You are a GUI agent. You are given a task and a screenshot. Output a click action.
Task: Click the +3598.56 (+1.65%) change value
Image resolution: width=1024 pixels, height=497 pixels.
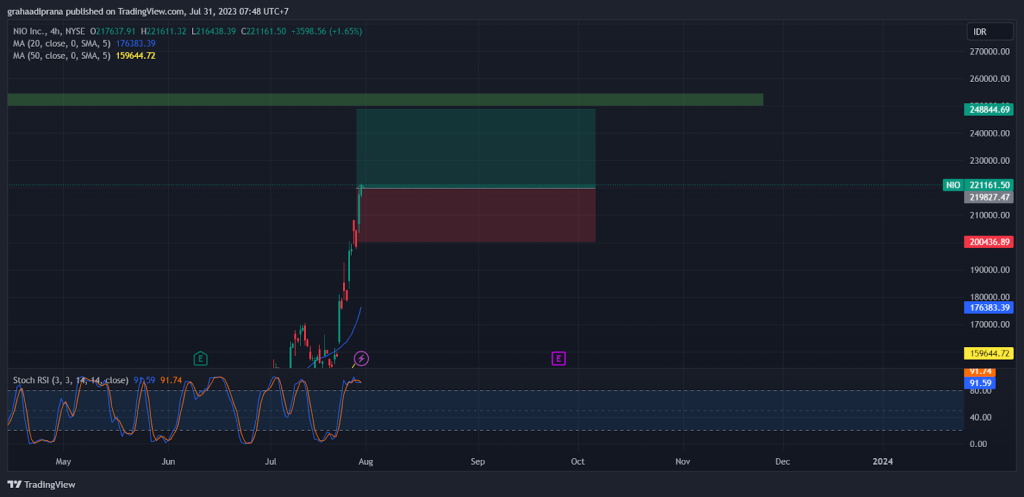pyautogui.click(x=327, y=31)
